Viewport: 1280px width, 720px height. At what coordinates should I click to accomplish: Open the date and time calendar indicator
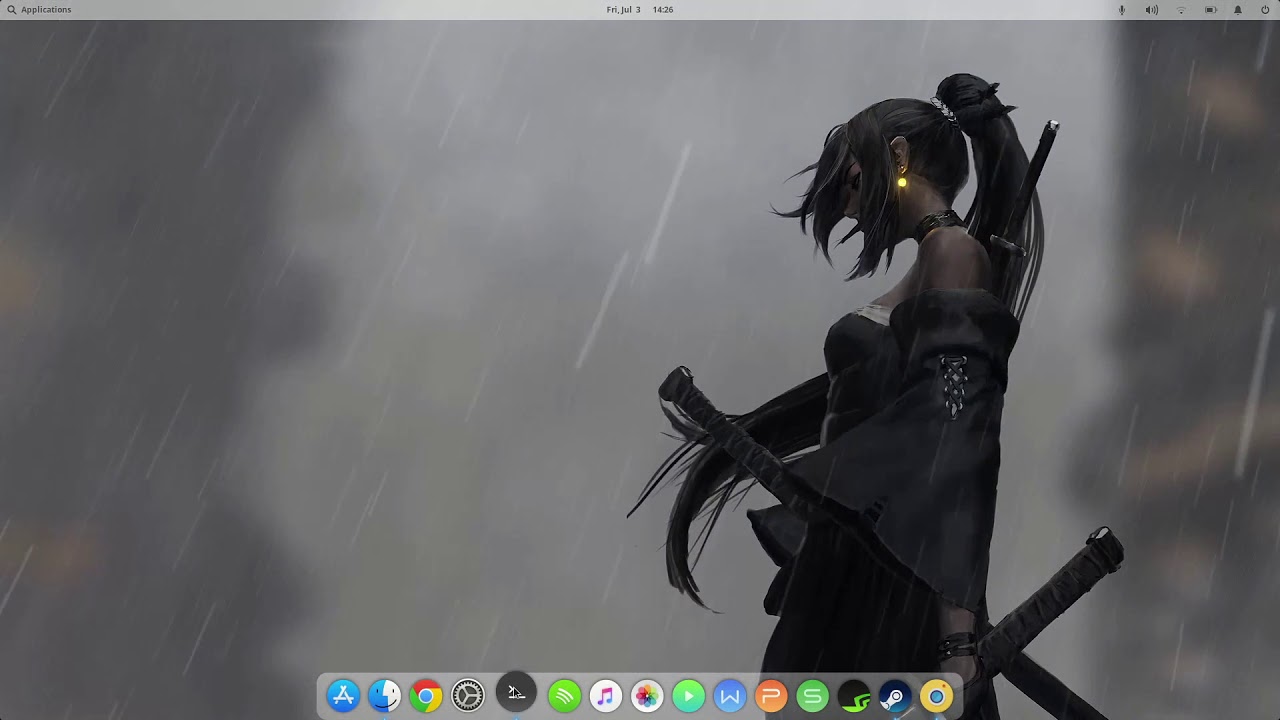(x=639, y=9)
